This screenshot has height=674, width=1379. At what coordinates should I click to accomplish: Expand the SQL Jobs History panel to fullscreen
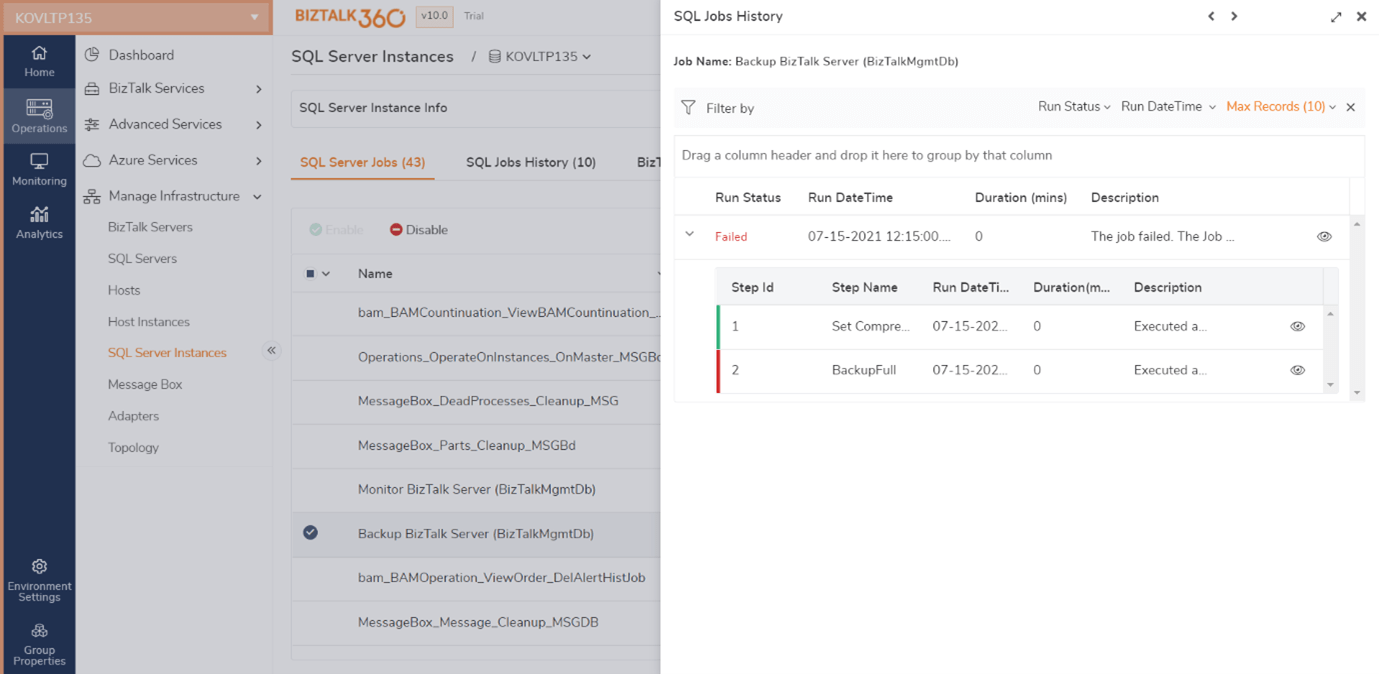1337,16
